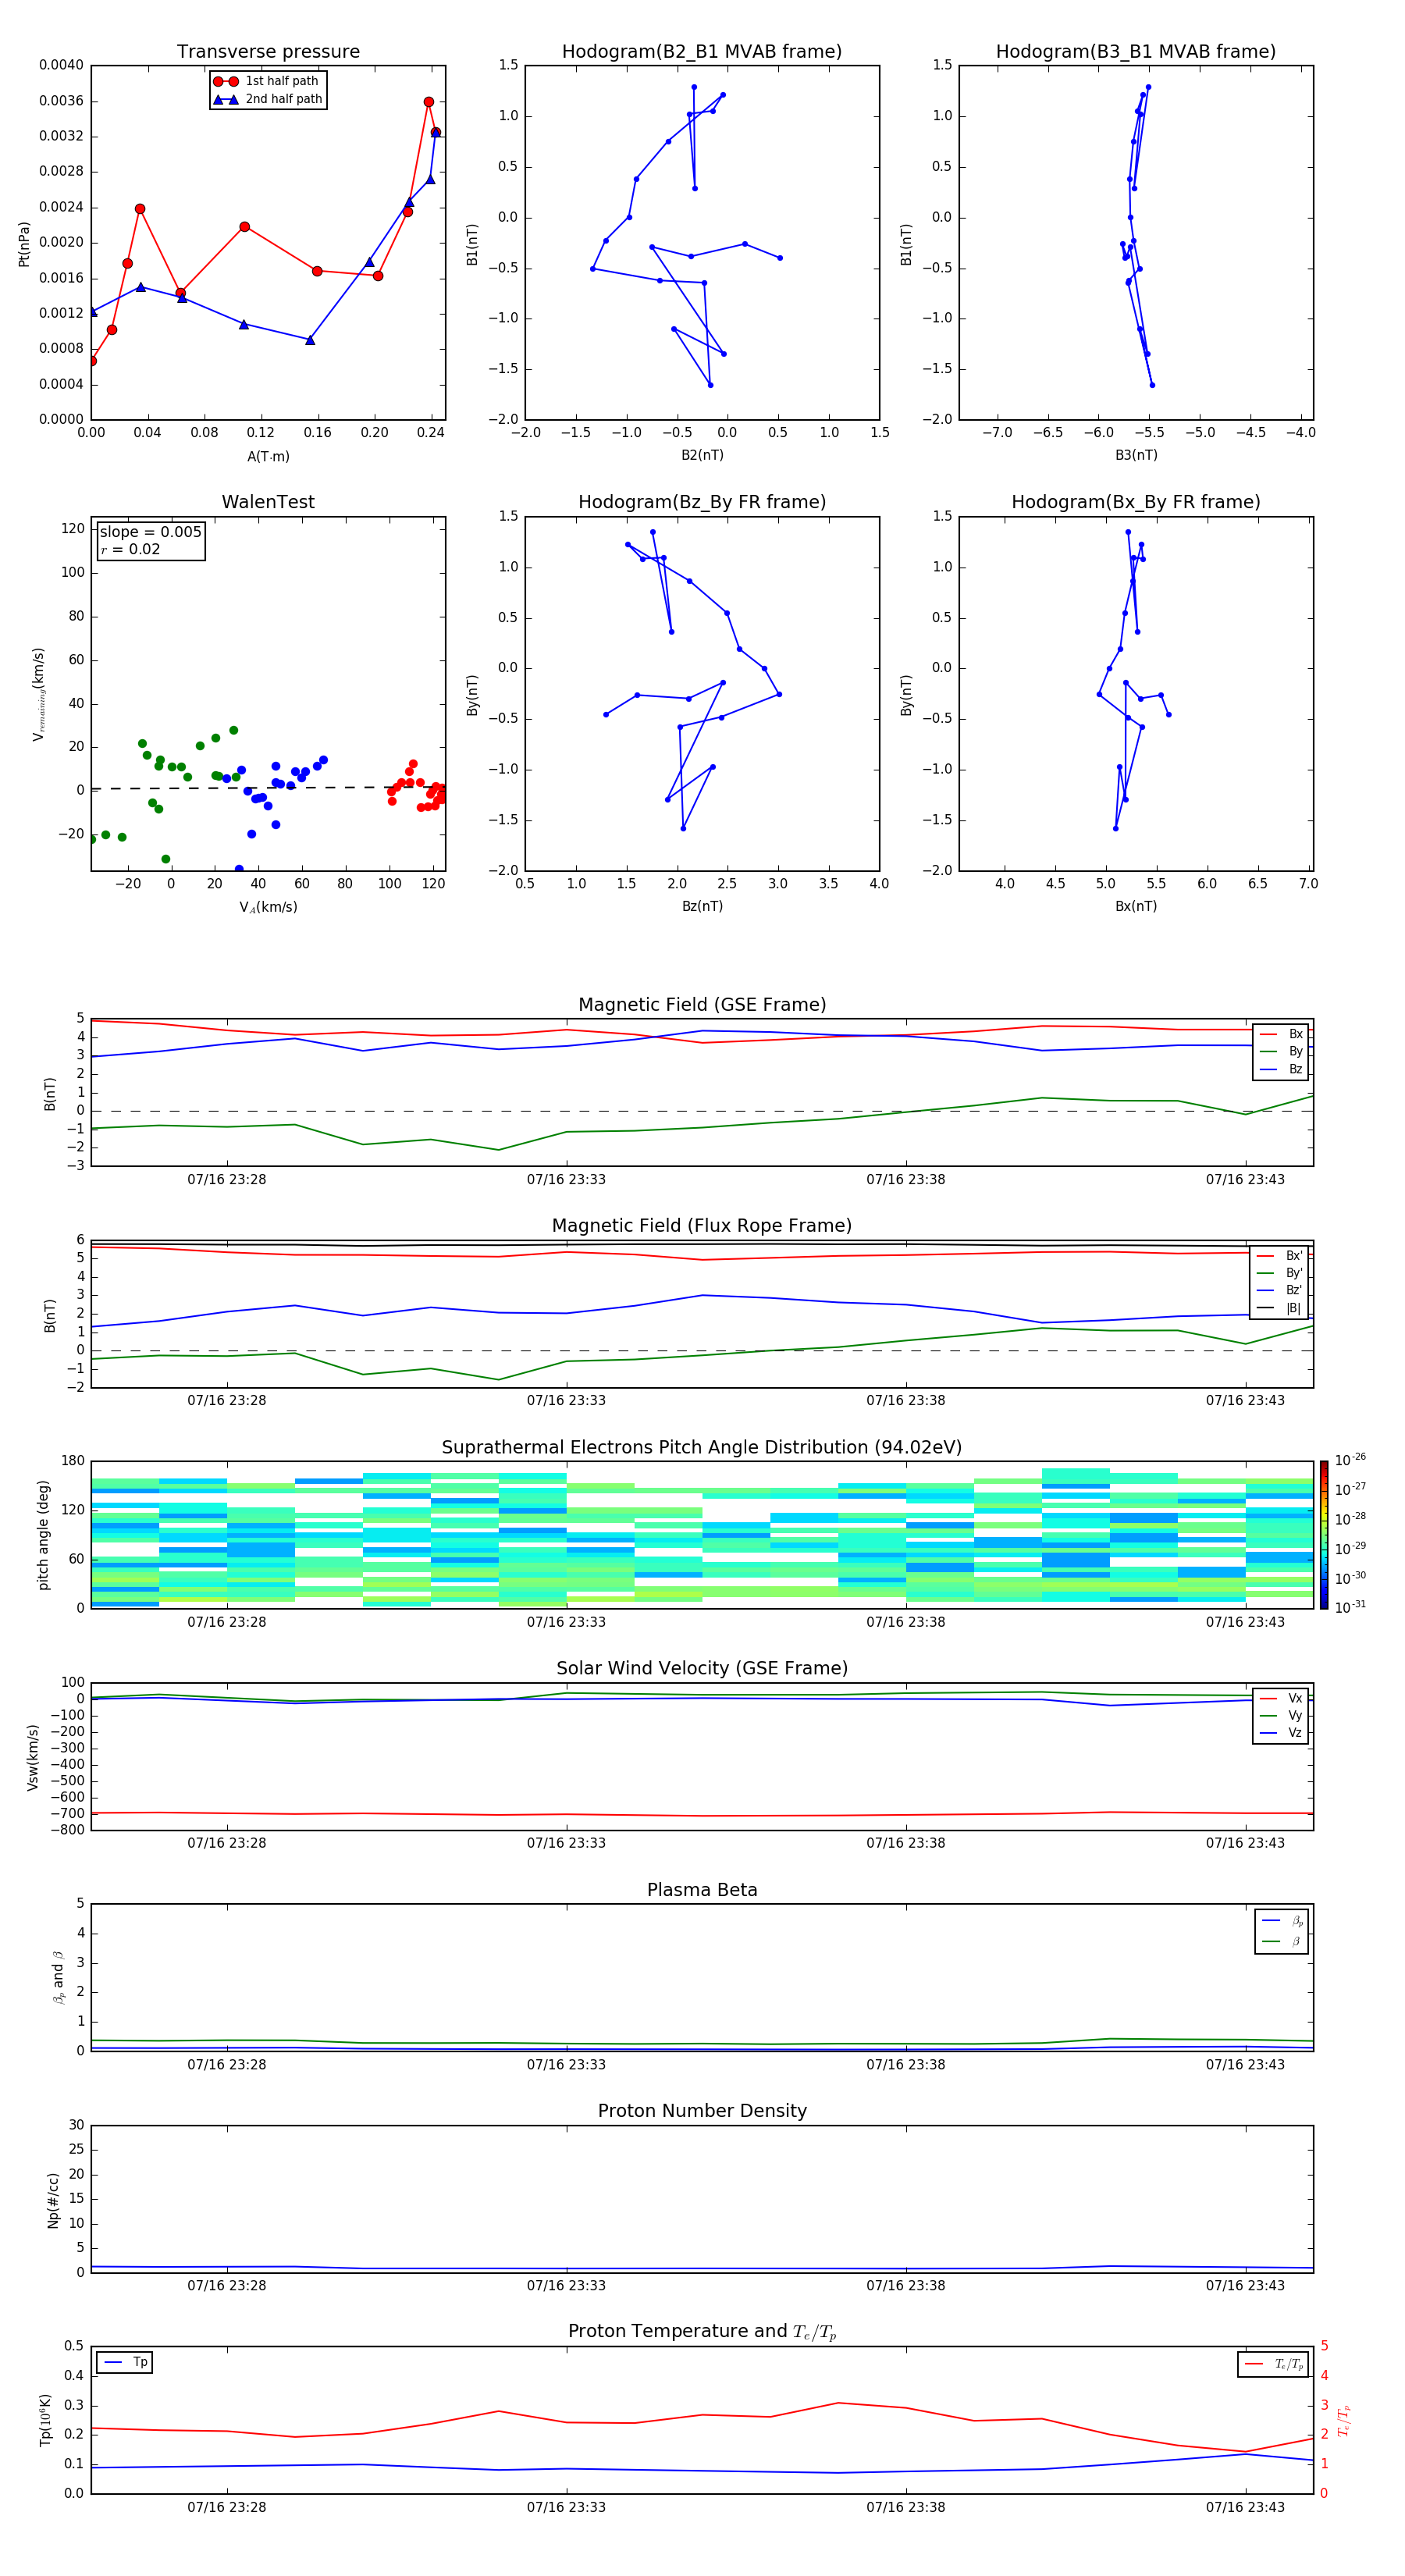Click the 'Transverse pressure' plot title
The height and width of the screenshot is (2576, 1405).
pos(268,51)
